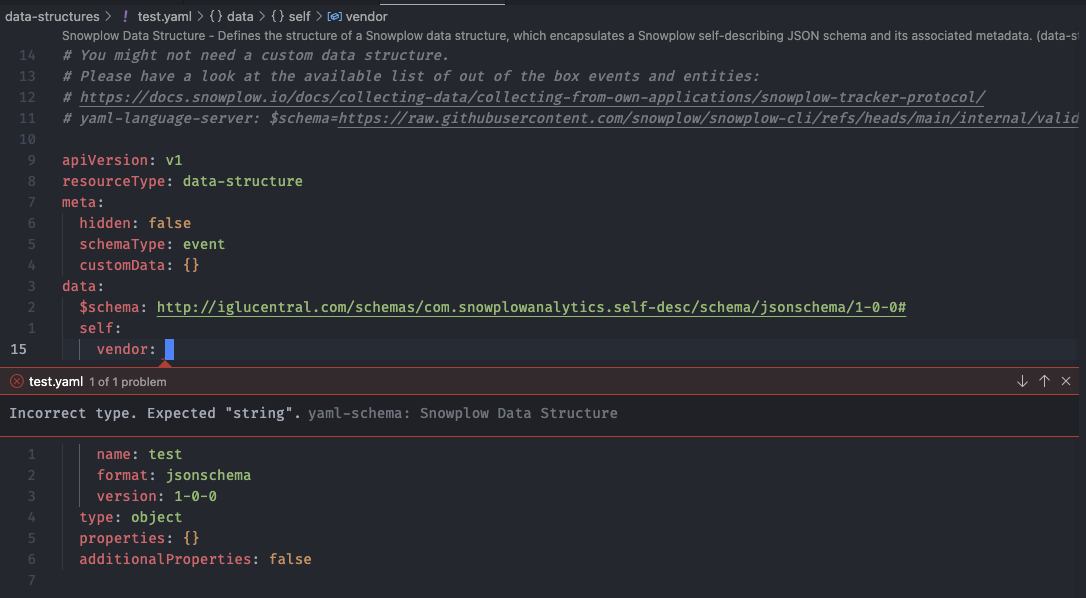Expand the test.yaml breadcrumb item
1086x598 pixels.
click(164, 16)
